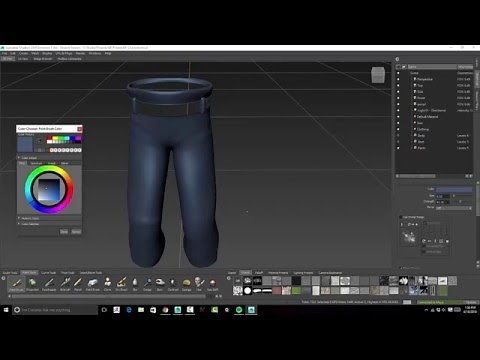The height and width of the screenshot is (360, 480).
Task: Click the brush Strength value field
Action: 443,202
